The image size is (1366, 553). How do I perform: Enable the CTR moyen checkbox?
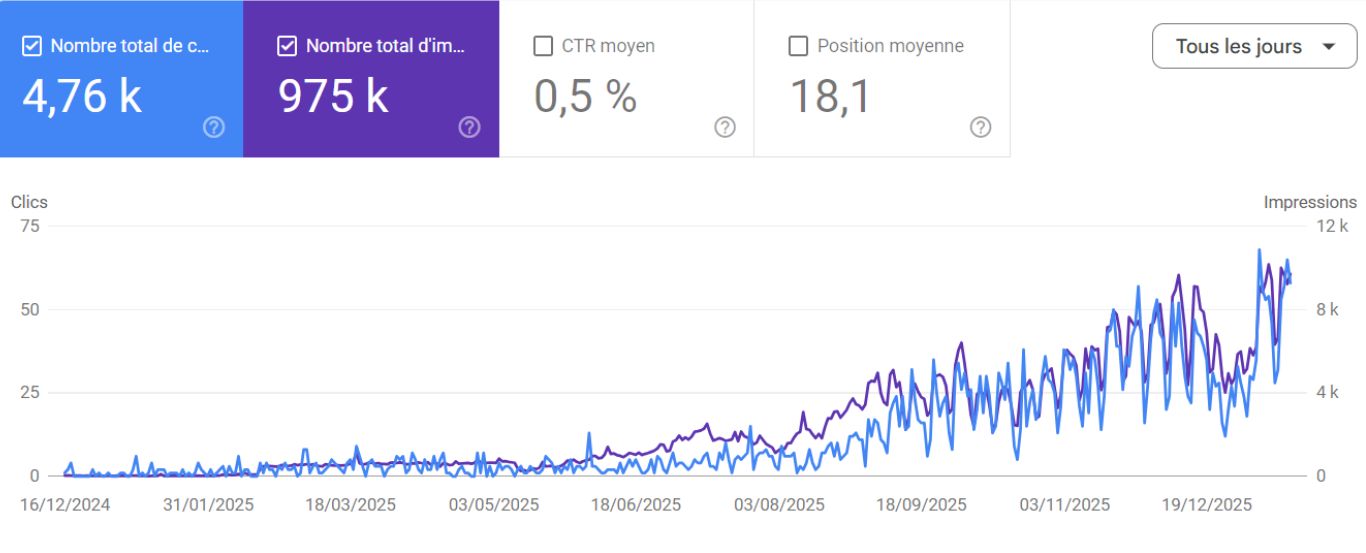pyautogui.click(x=544, y=46)
